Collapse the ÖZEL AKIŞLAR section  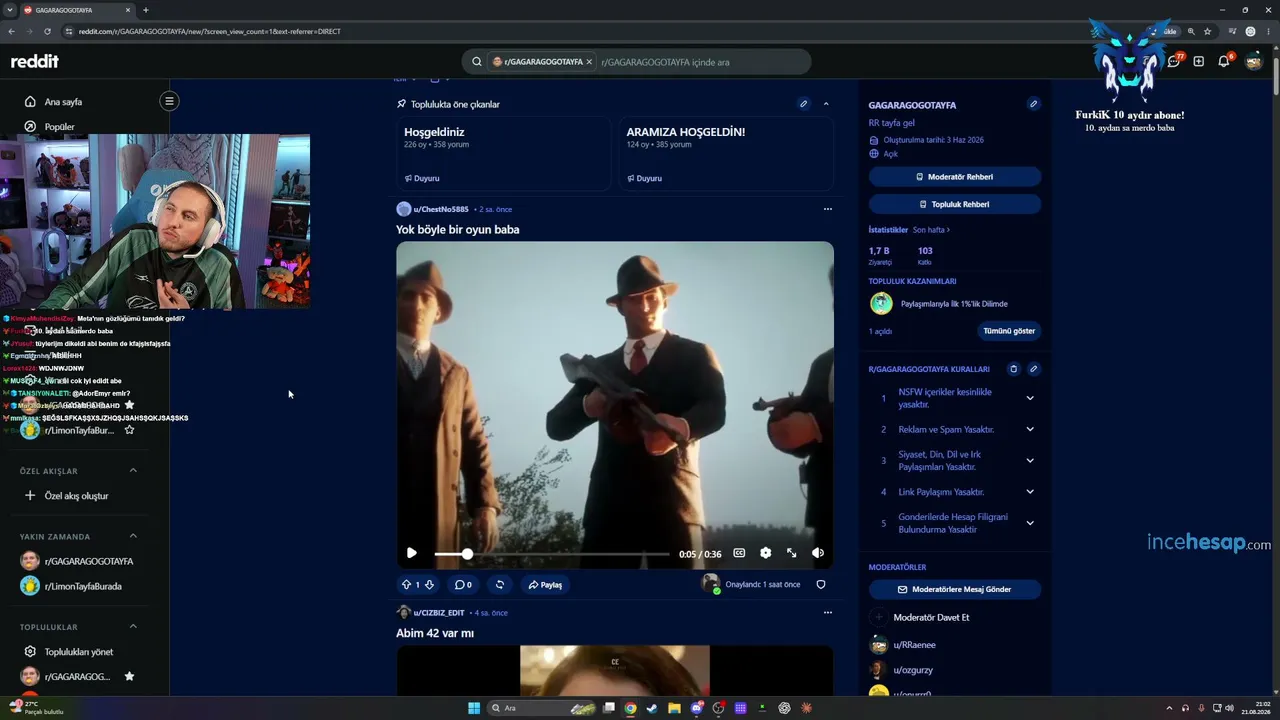(x=133, y=471)
